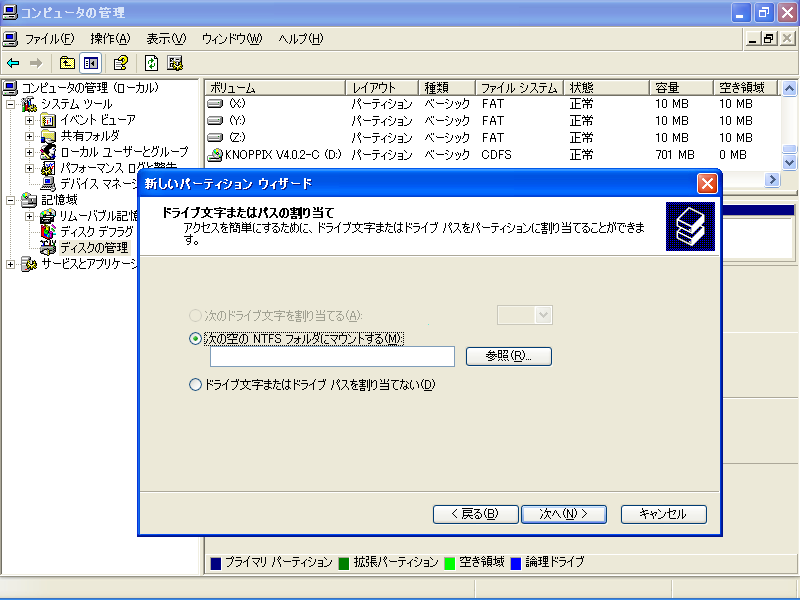
Task: Click the Back arrow toolbar icon
Action: click(13, 63)
